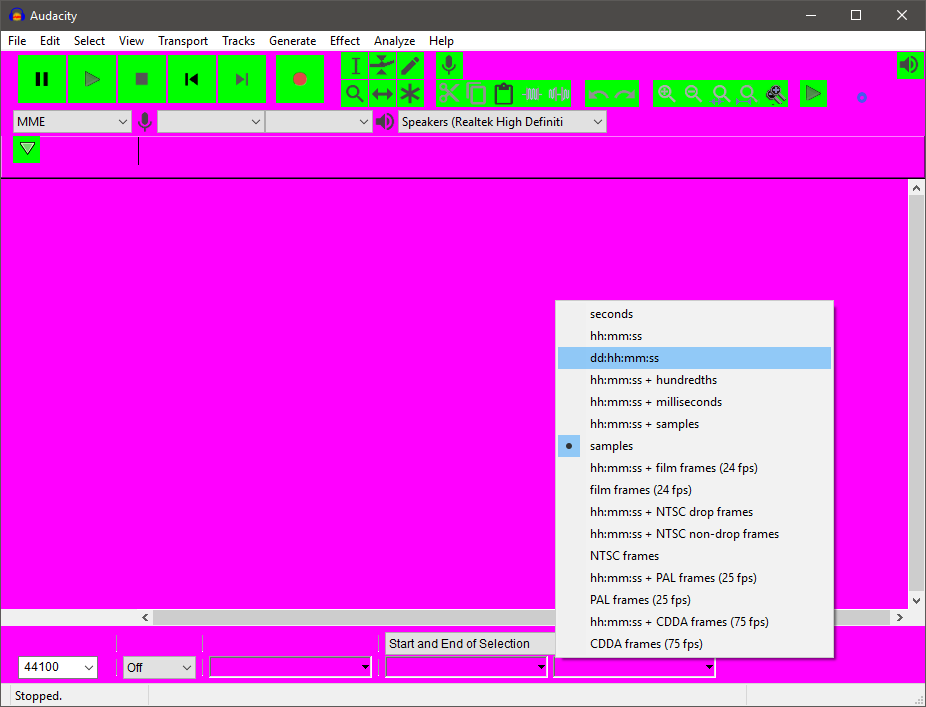Open the Effect menu
Screen dimensions: 926x707
(x=345, y=41)
